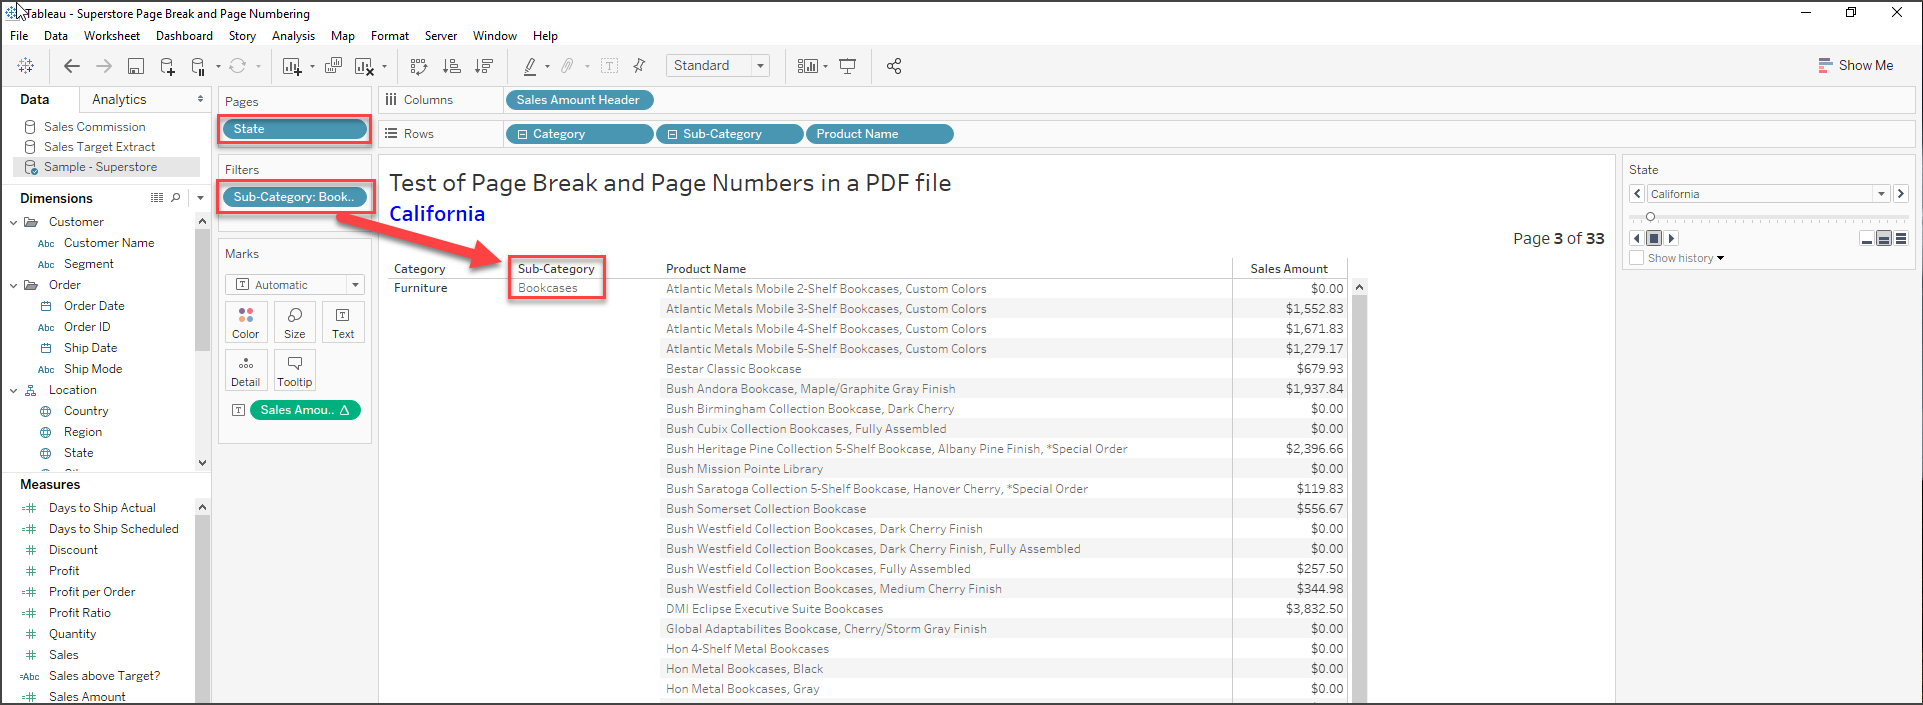1923x705 pixels.
Task: Open the Size marks card
Action: tap(295, 323)
